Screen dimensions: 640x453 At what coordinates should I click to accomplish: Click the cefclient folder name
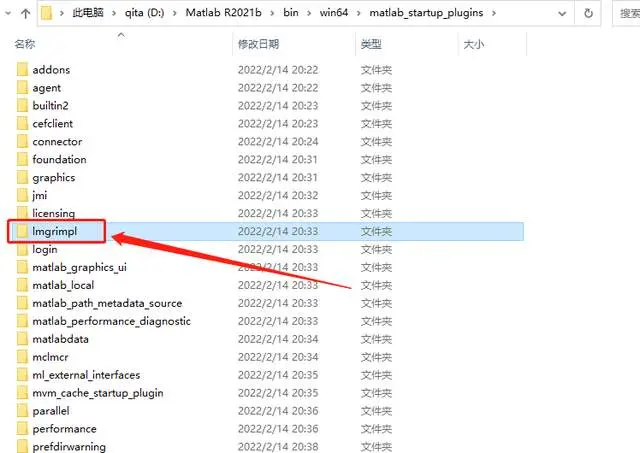pos(53,124)
